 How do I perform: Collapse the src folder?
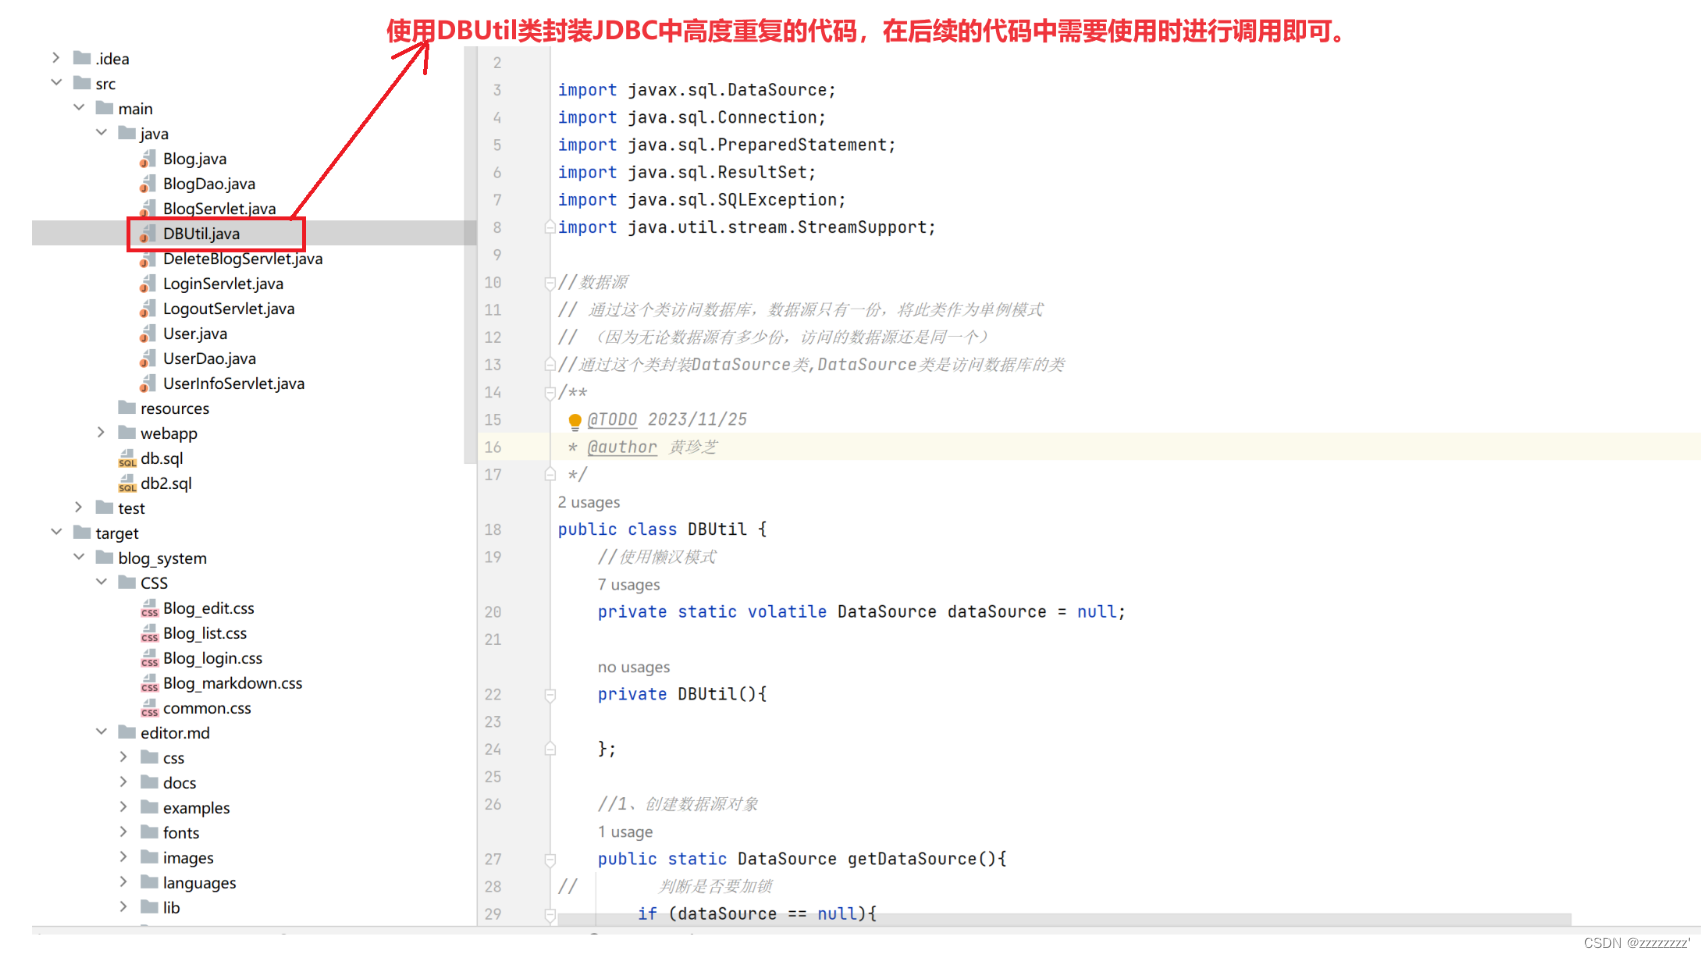(56, 83)
